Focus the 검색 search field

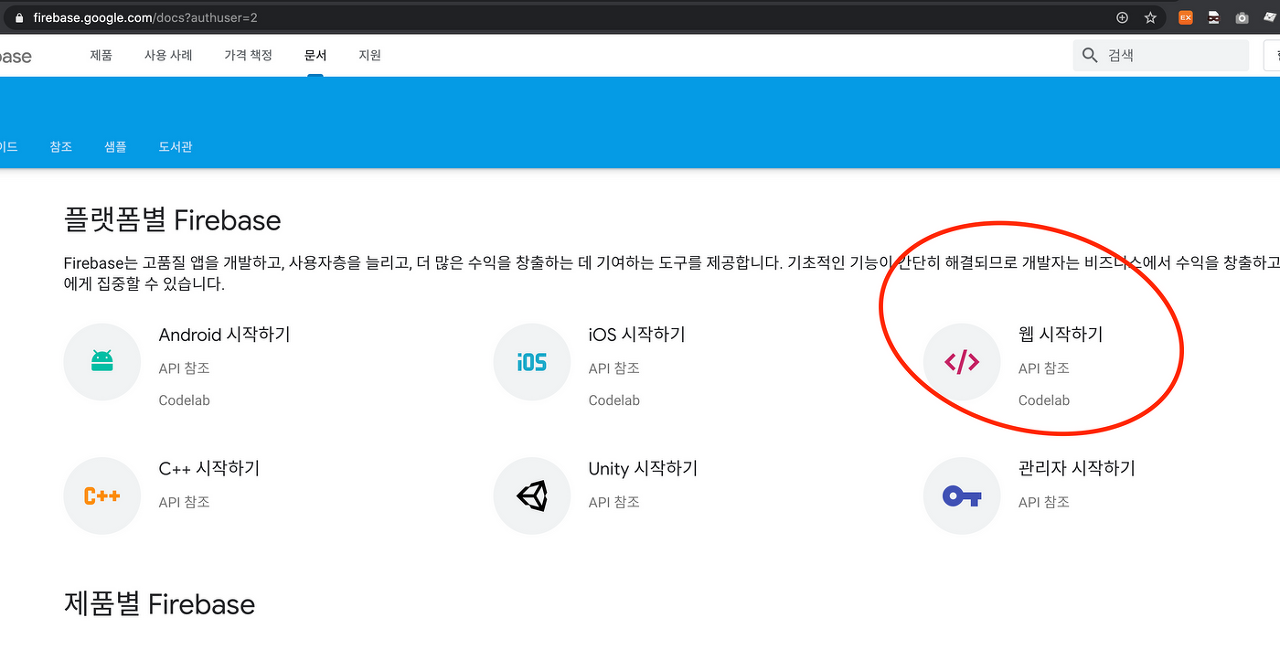click(1161, 55)
